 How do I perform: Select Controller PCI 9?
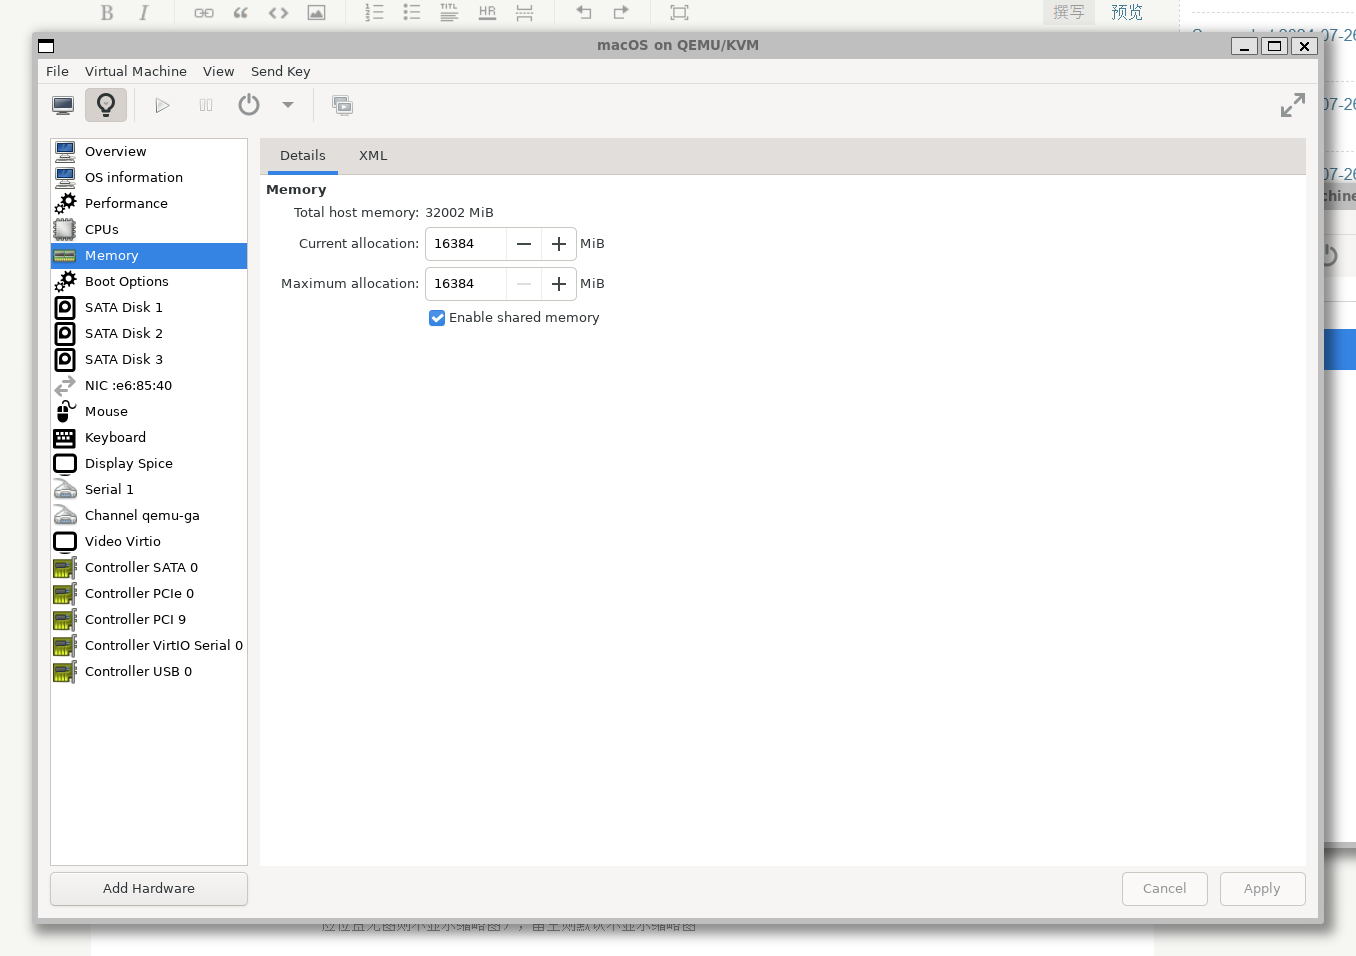[x=149, y=620]
